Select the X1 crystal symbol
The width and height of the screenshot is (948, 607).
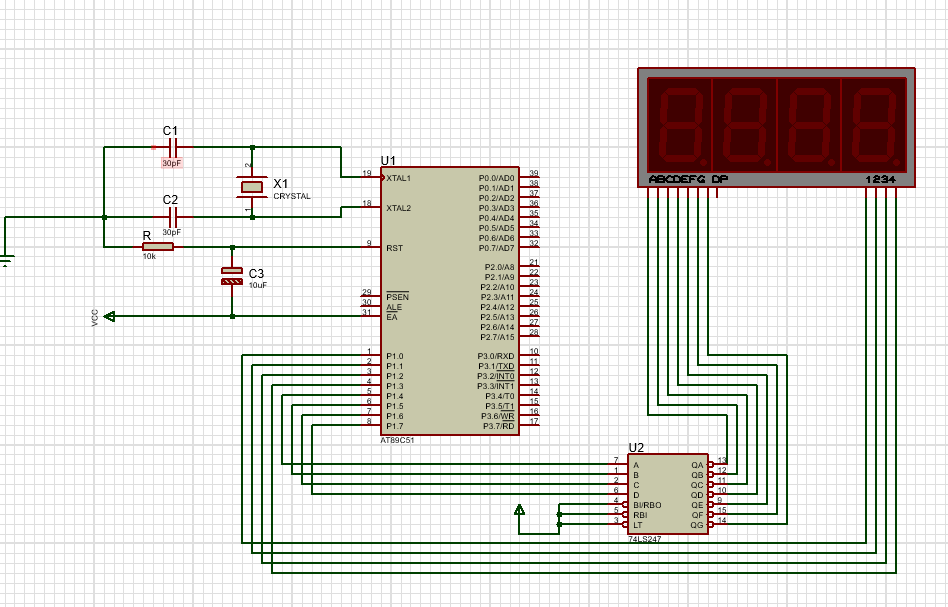pyautogui.click(x=252, y=187)
